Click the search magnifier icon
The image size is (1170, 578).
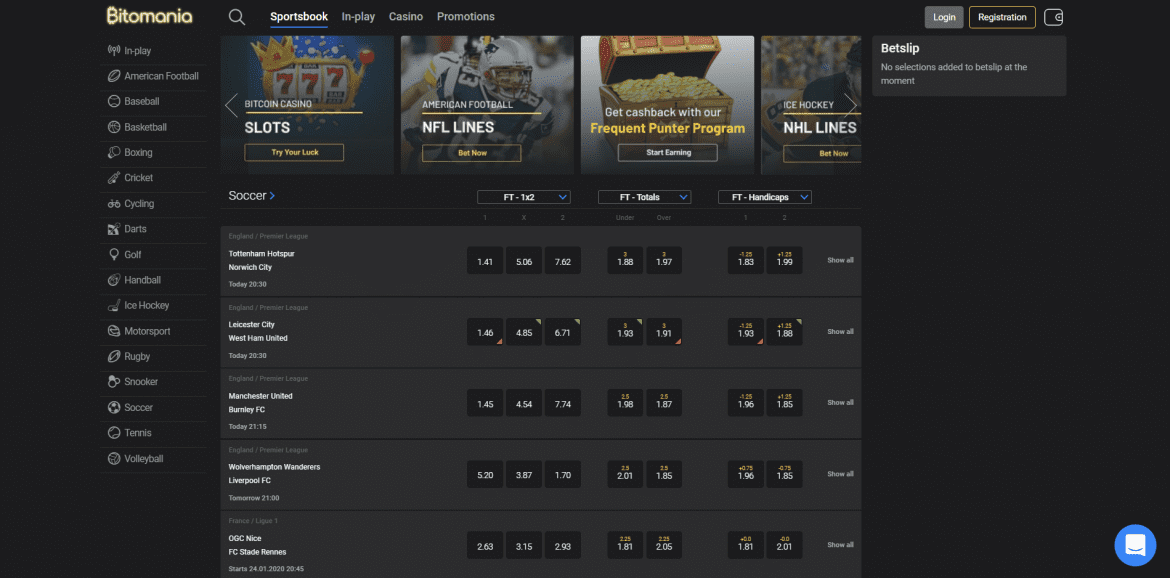point(236,17)
